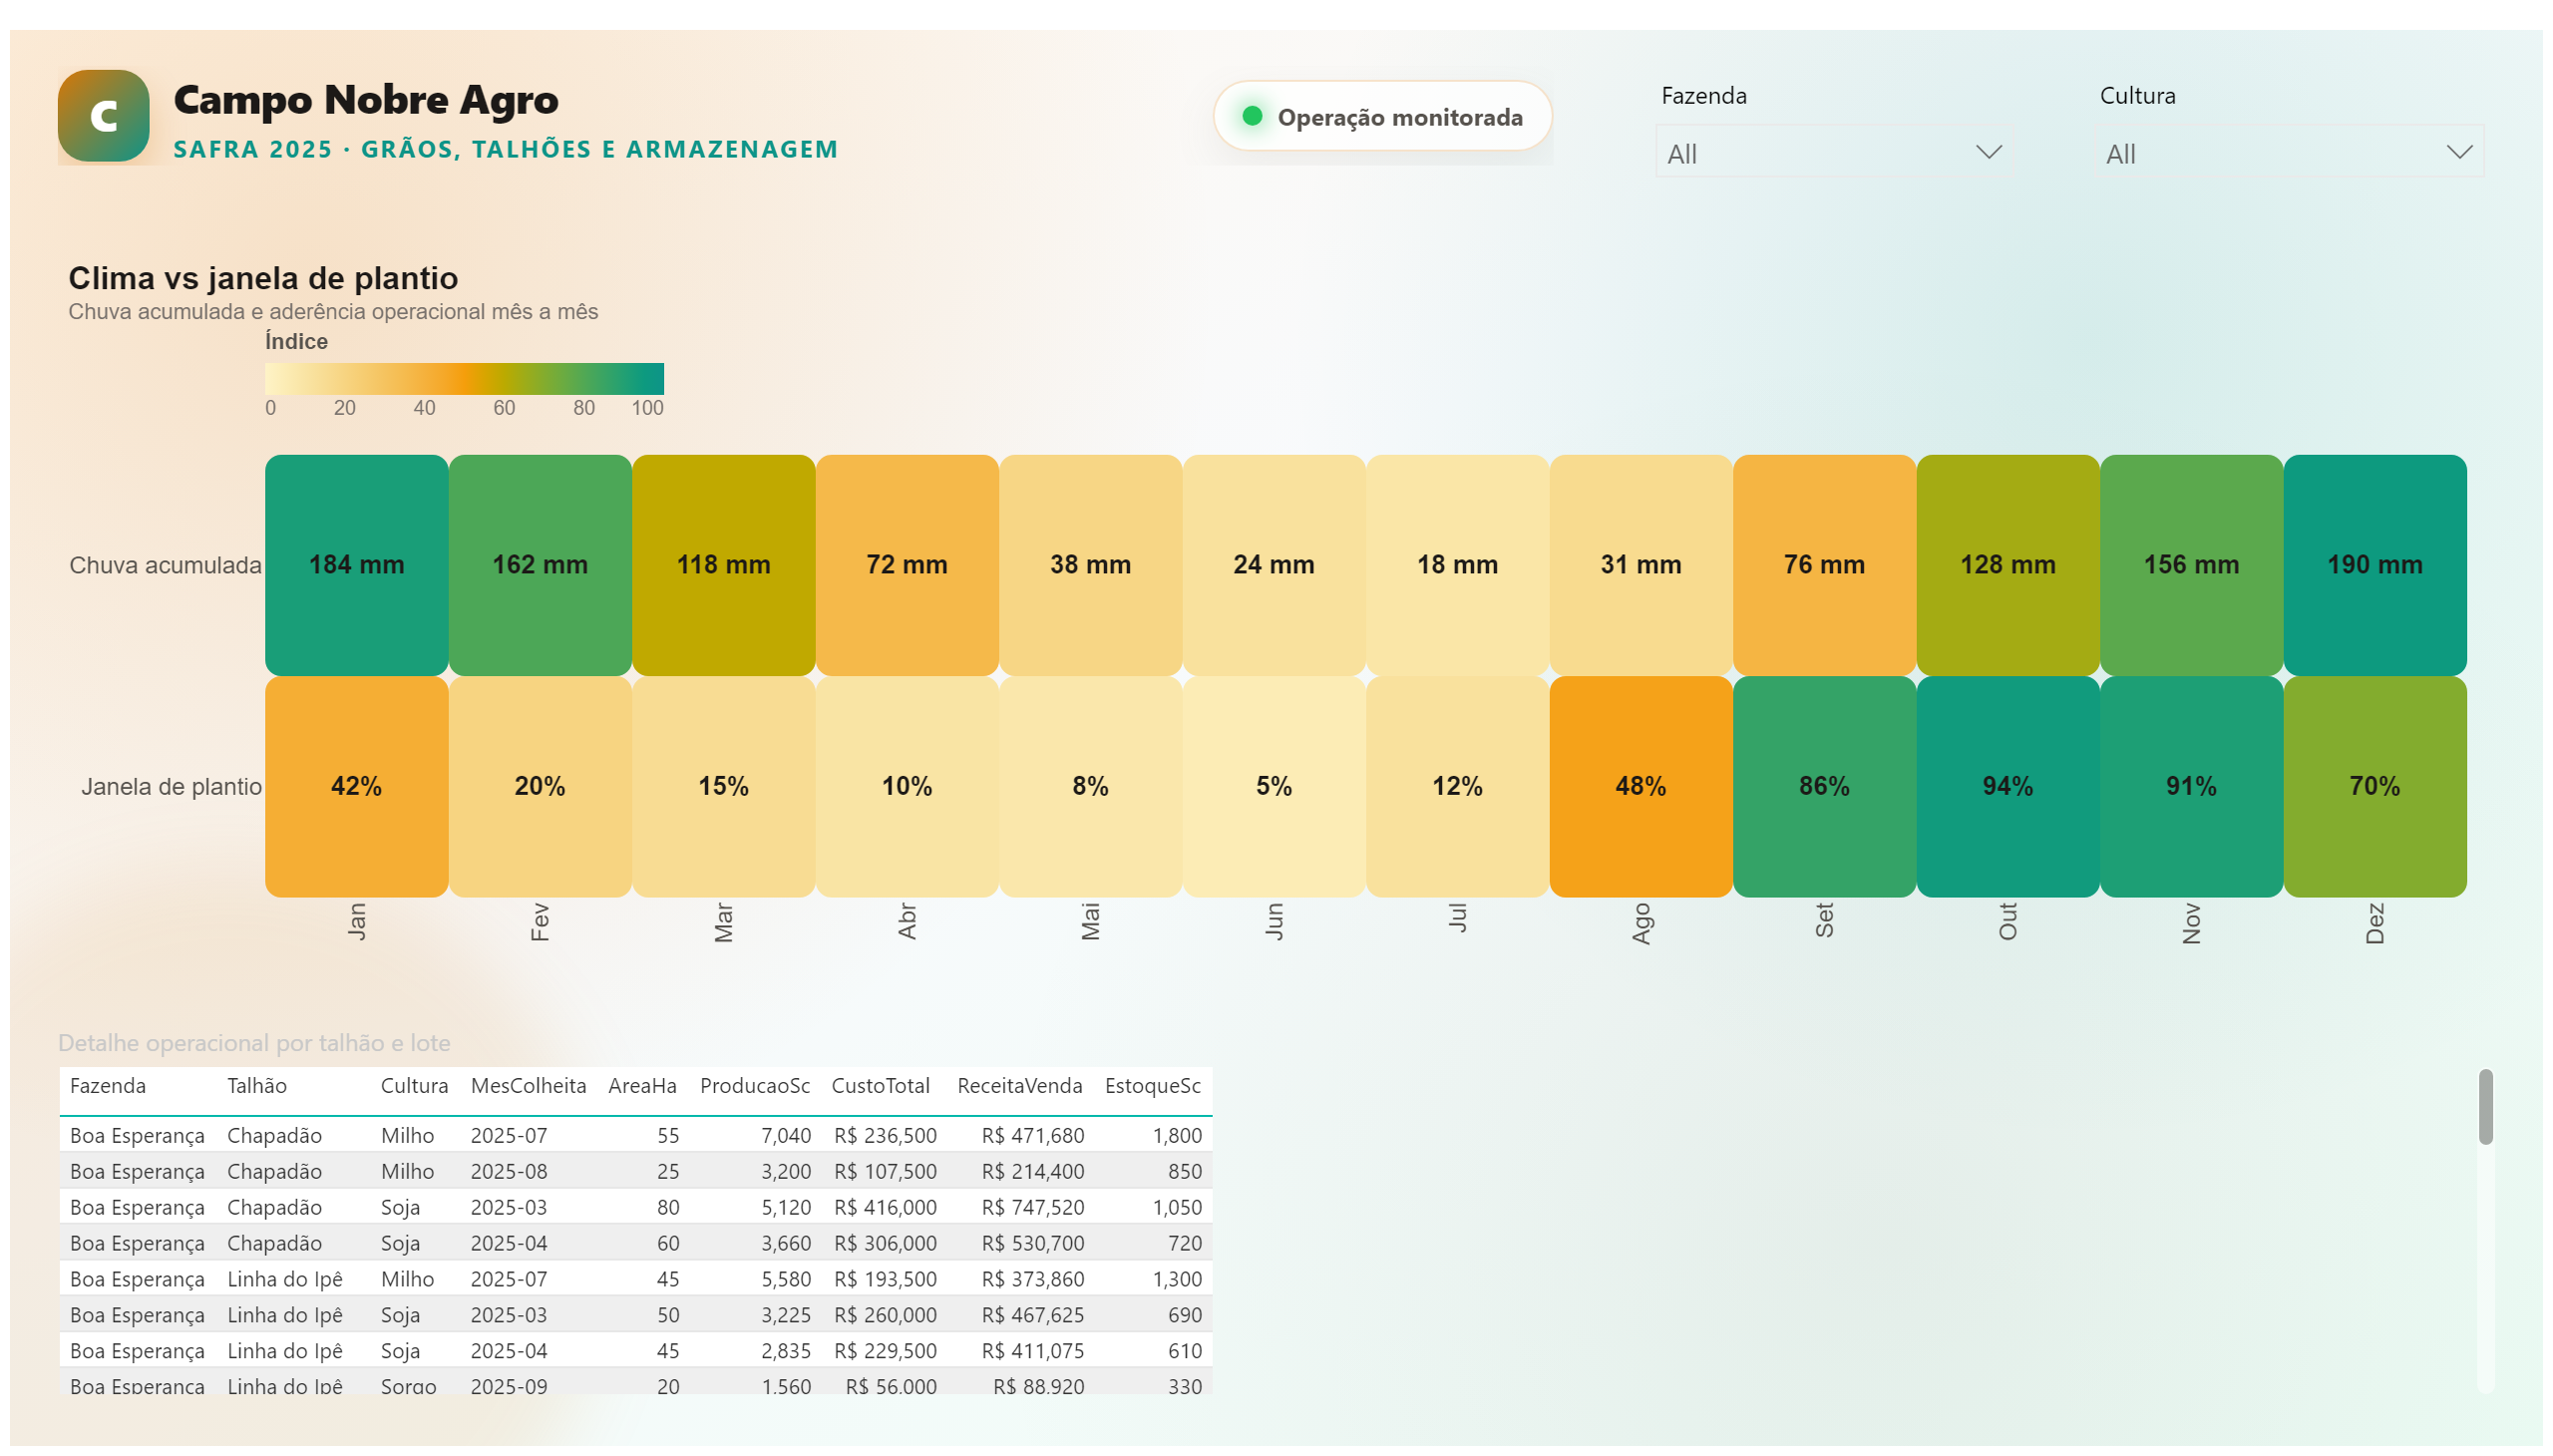Click the Janela de plantio row label
2553x1456 pixels.
(x=171, y=787)
